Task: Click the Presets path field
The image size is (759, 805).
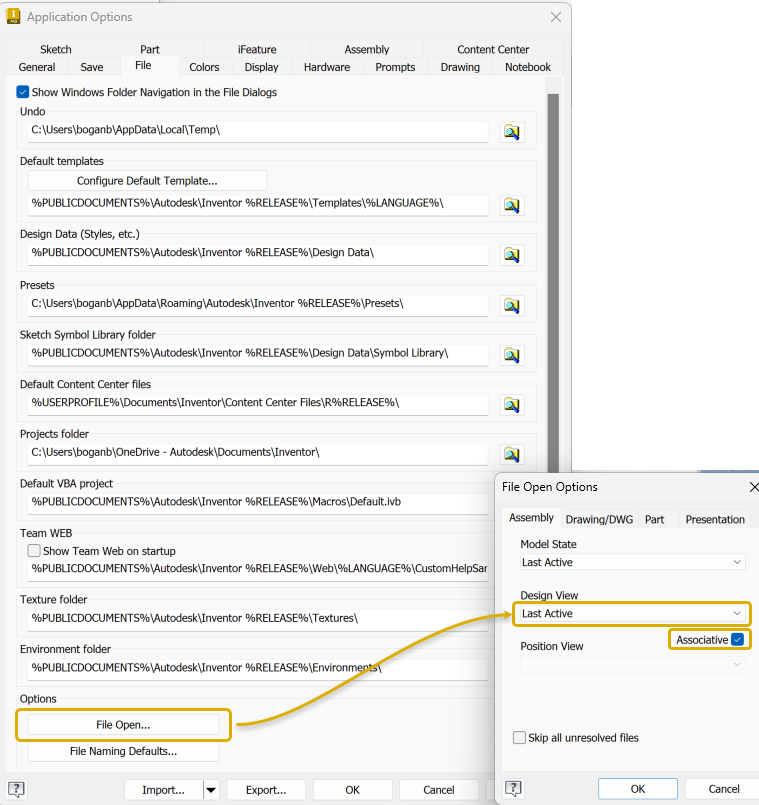Action: coord(258,304)
